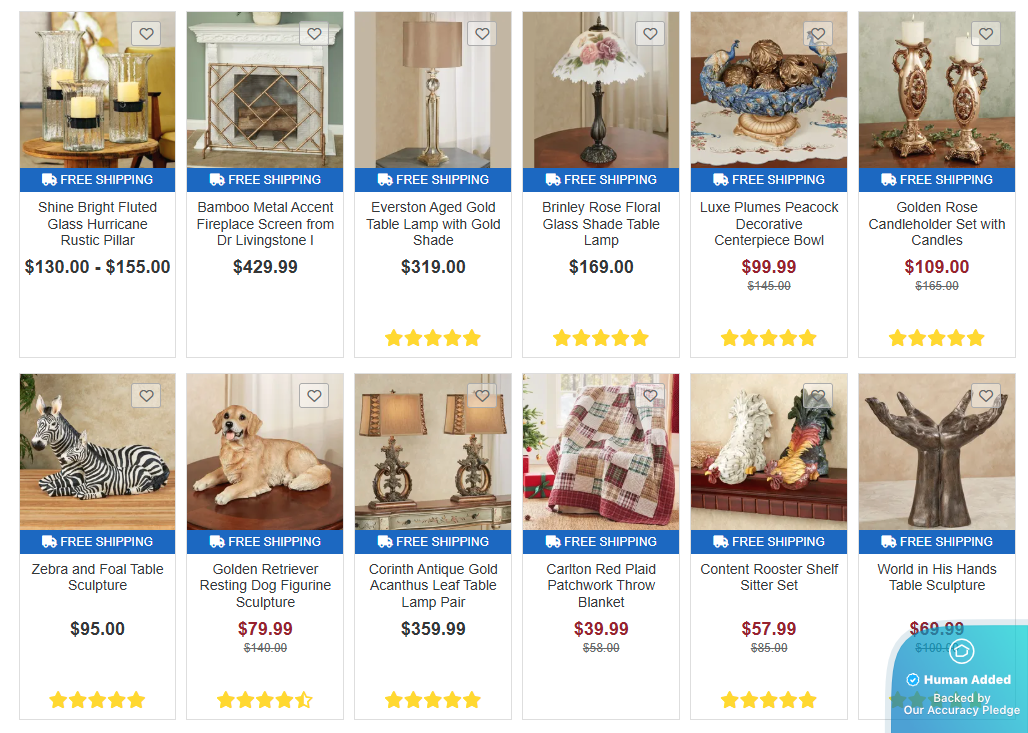Click star rating of Golden Retriever Figurine
This screenshot has height=733, width=1028.
(265, 700)
